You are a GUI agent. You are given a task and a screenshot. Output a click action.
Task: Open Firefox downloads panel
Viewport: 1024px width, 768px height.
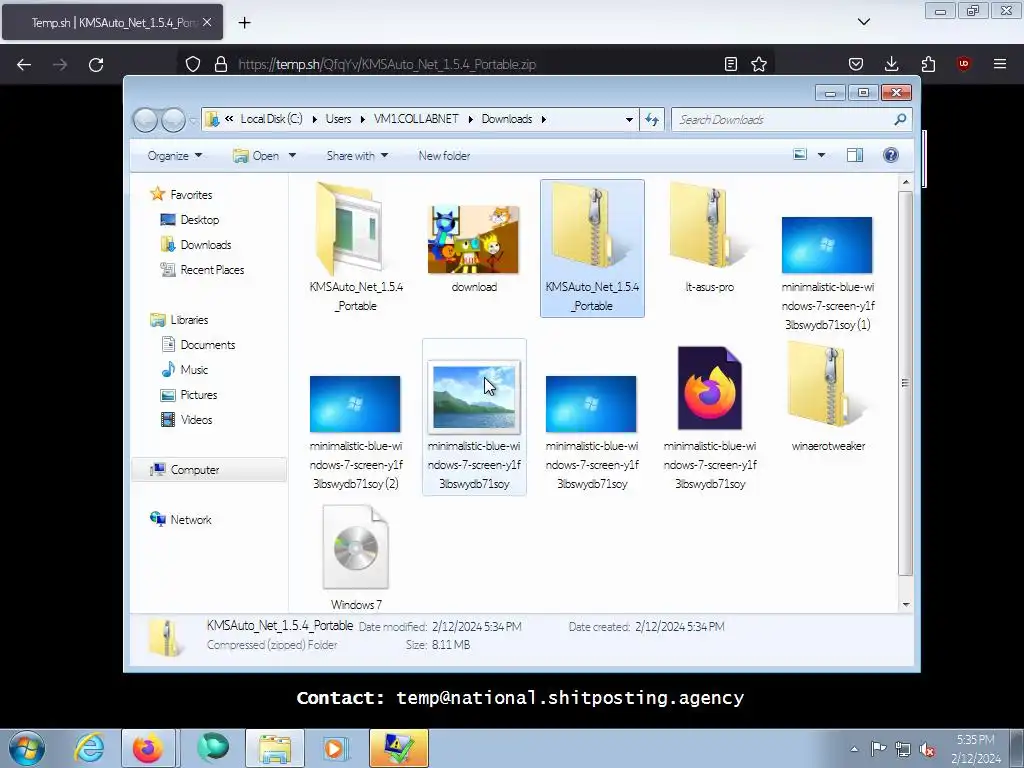click(x=891, y=64)
